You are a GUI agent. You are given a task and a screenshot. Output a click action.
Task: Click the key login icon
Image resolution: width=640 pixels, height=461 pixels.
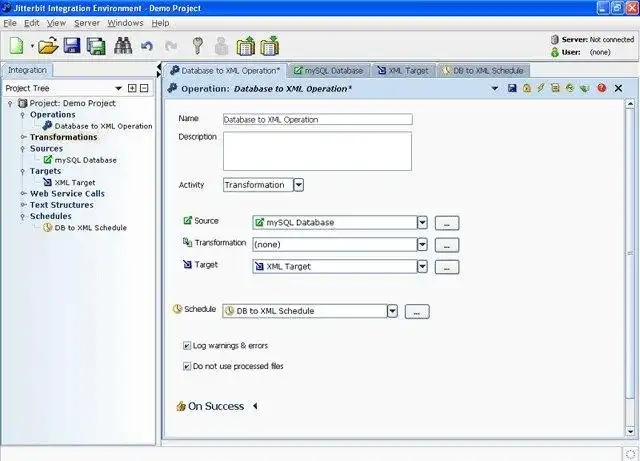(x=198, y=46)
